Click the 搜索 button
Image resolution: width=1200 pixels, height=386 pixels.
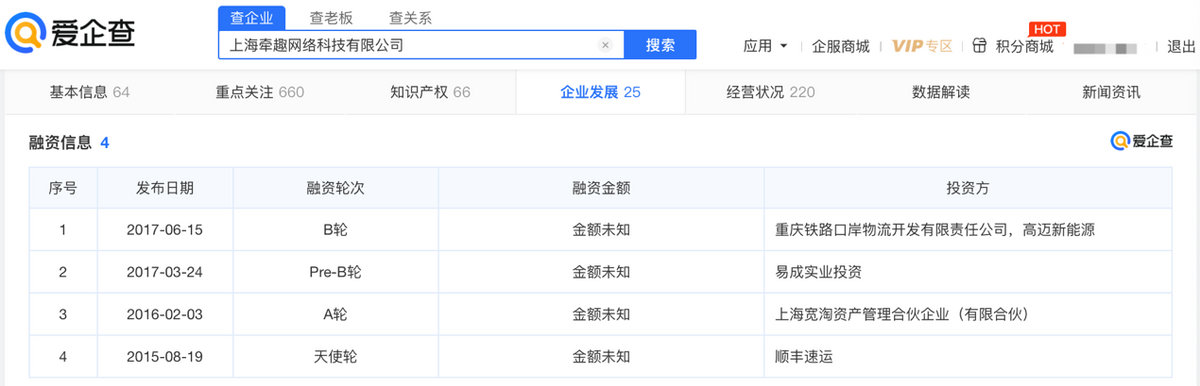[660, 45]
